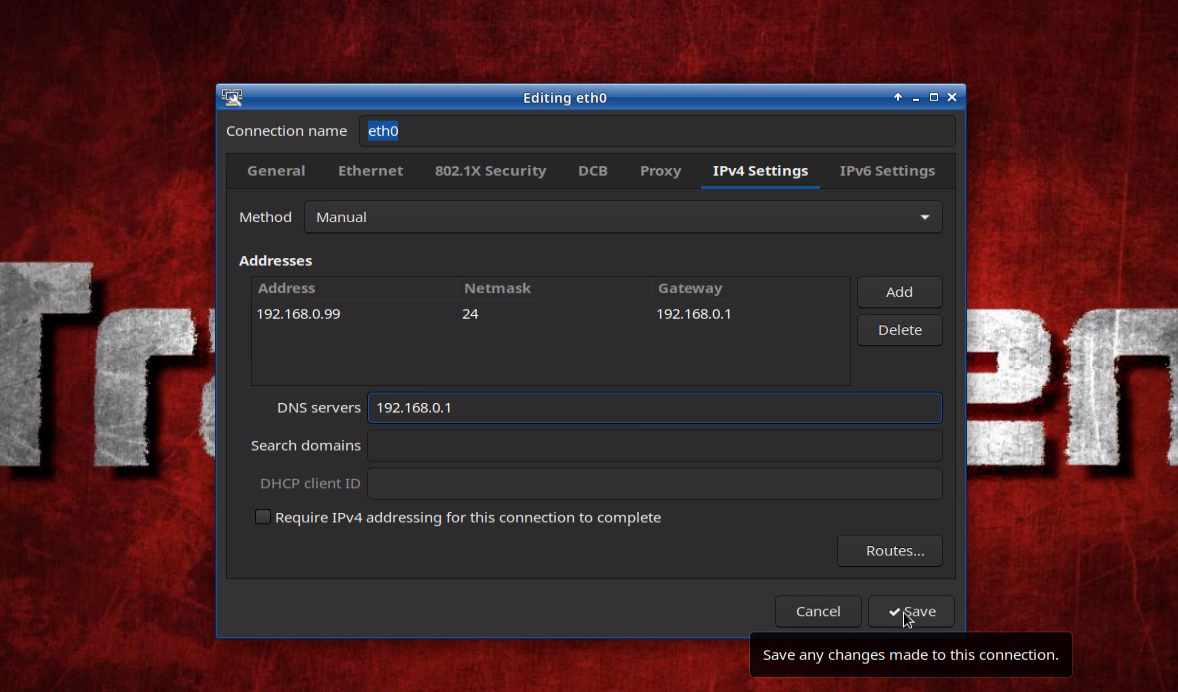Go to the 802.1X Security tab
This screenshot has height=692, width=1178.
coord(490,171)
